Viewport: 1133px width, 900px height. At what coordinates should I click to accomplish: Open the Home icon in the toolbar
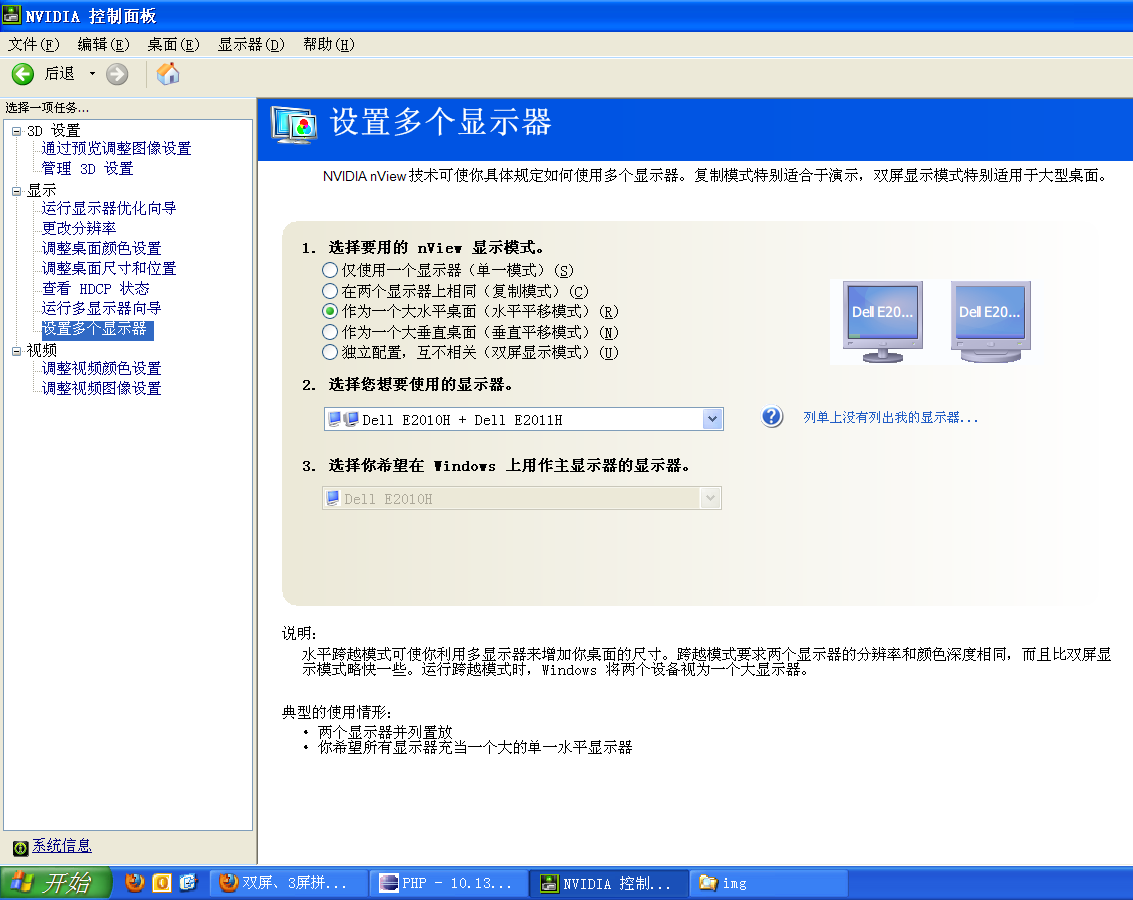[x=168, y=74]
